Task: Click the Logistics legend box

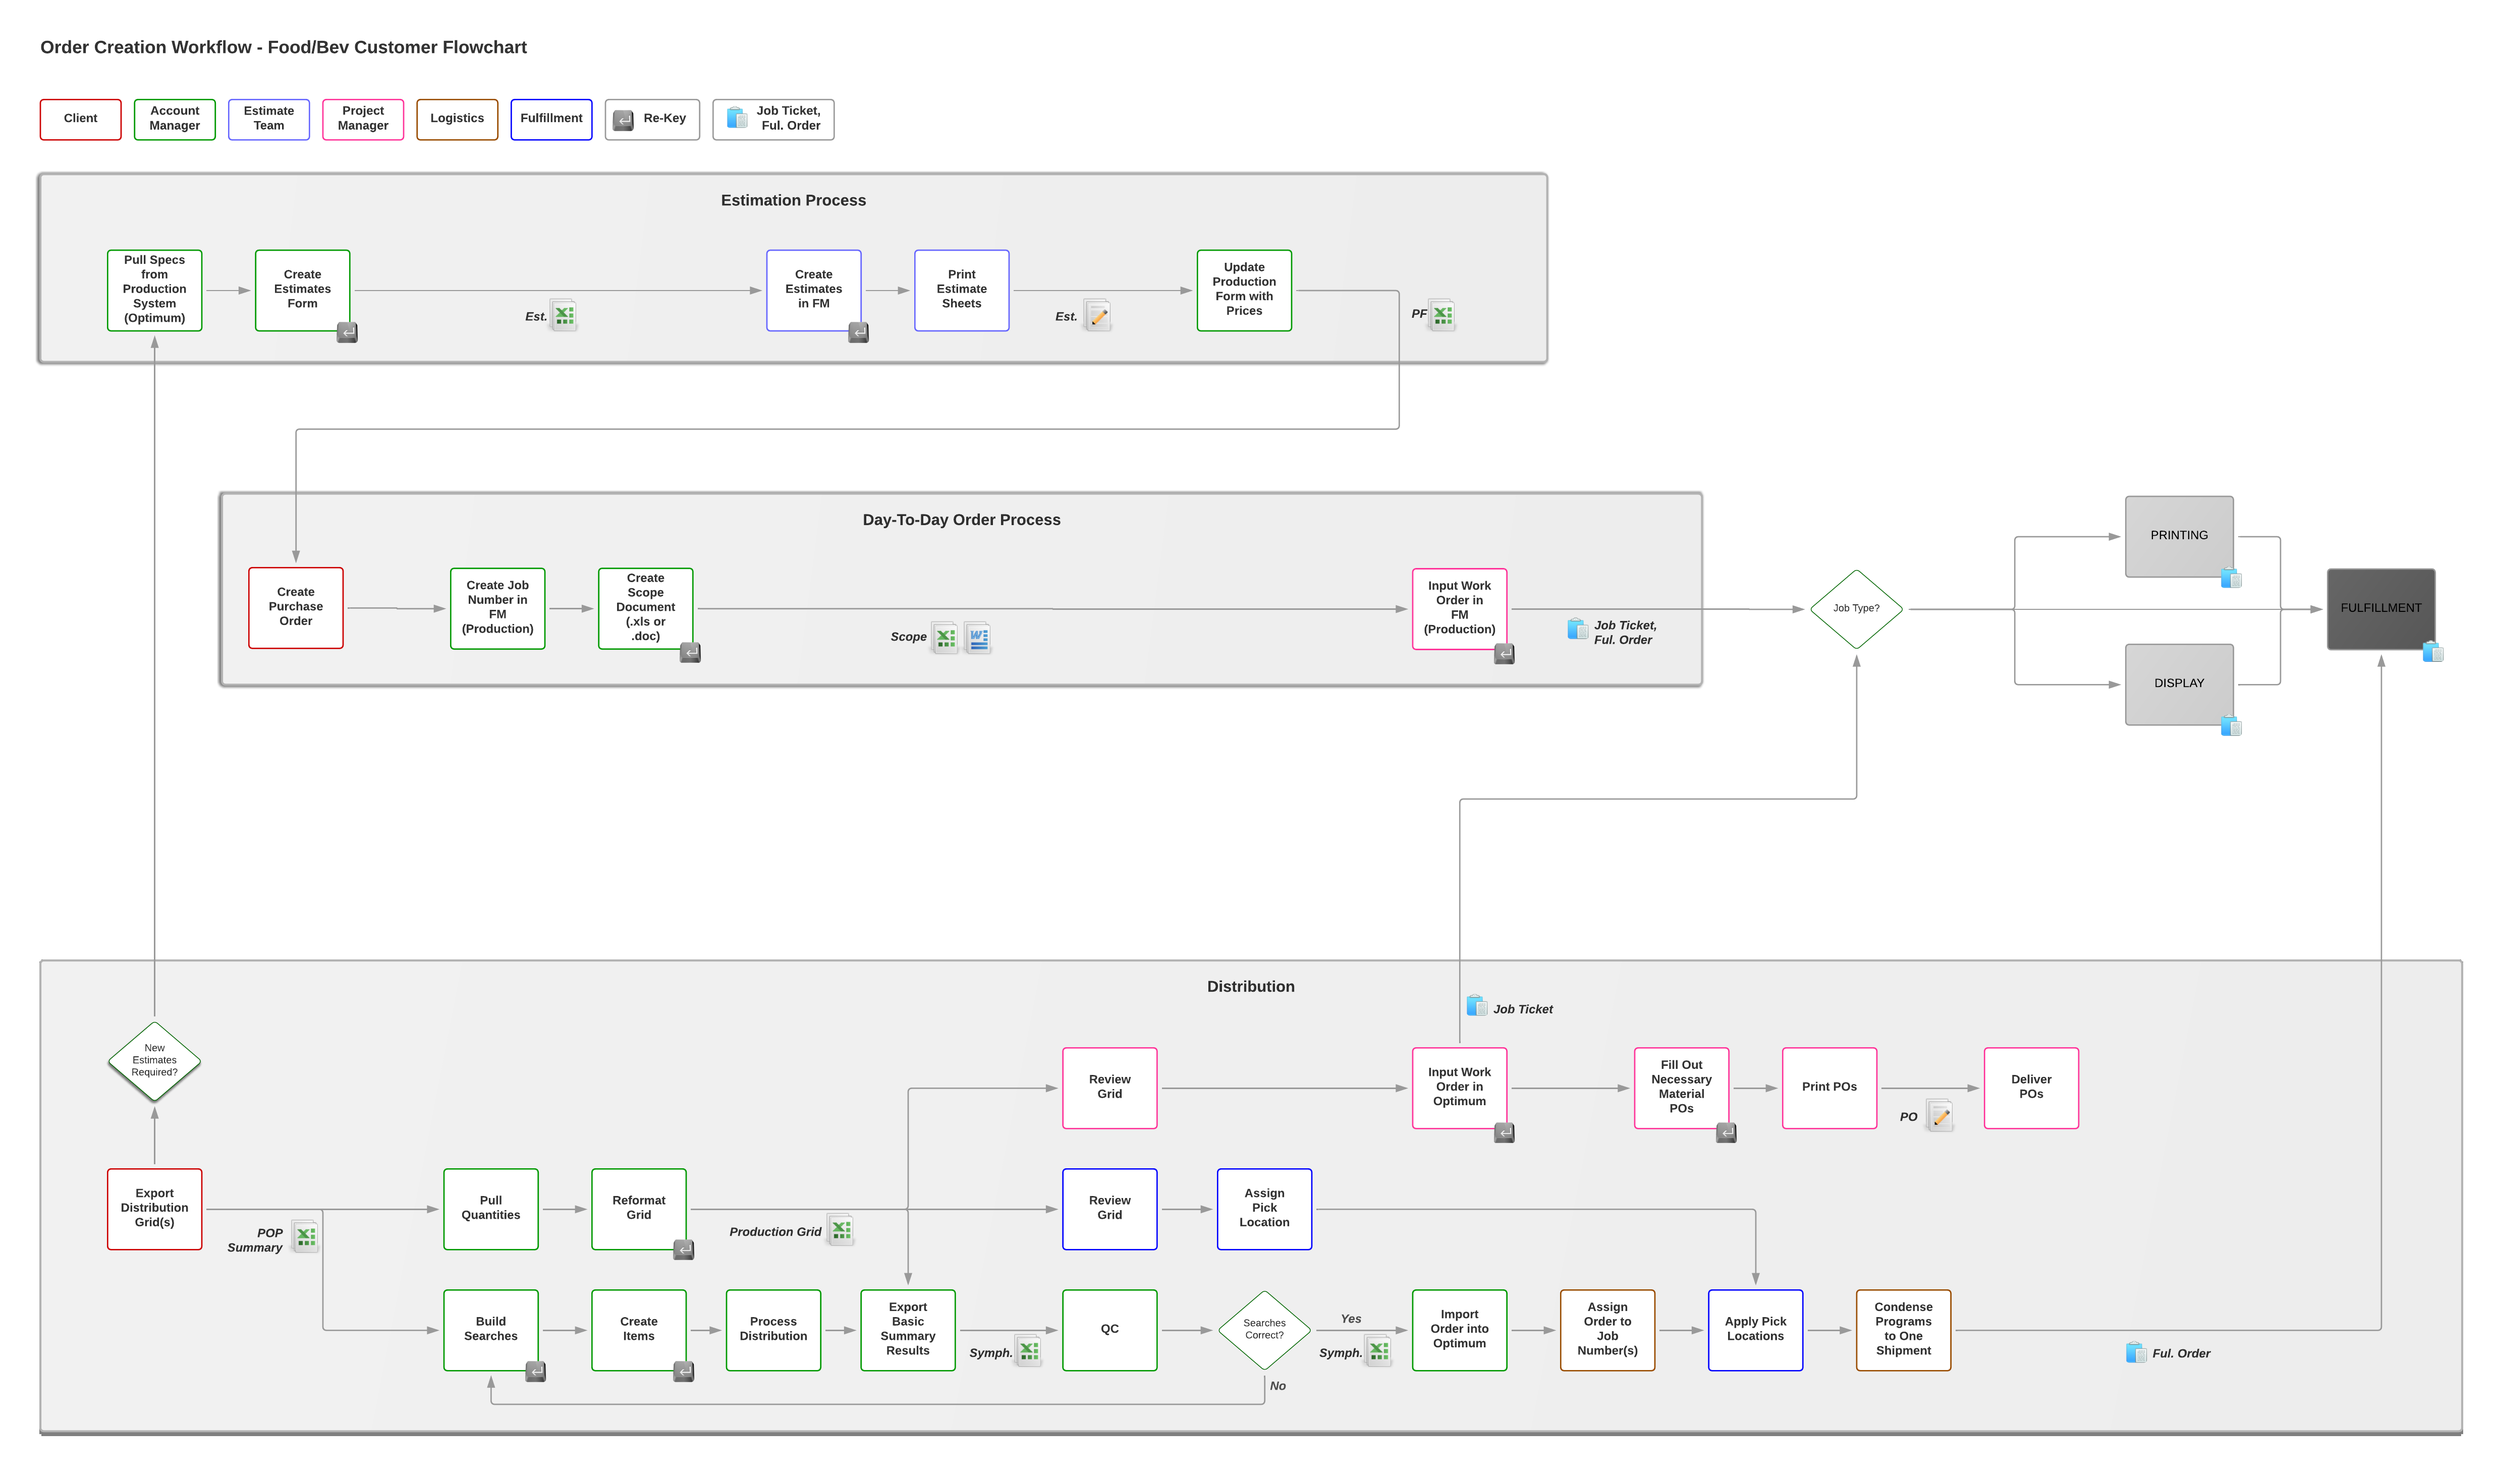Action: [457, 119]
